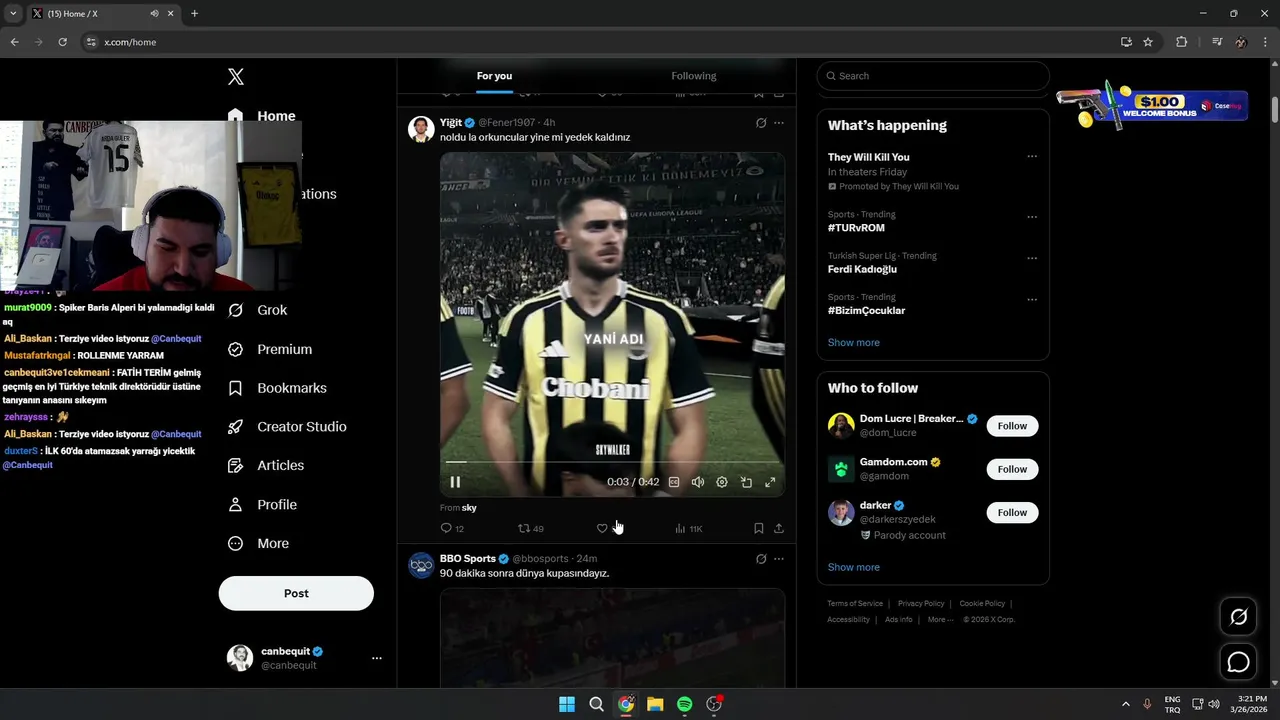1280x720 pixels.
Task: Open File Explorer from taskbar
Action: tap(655, 704)
